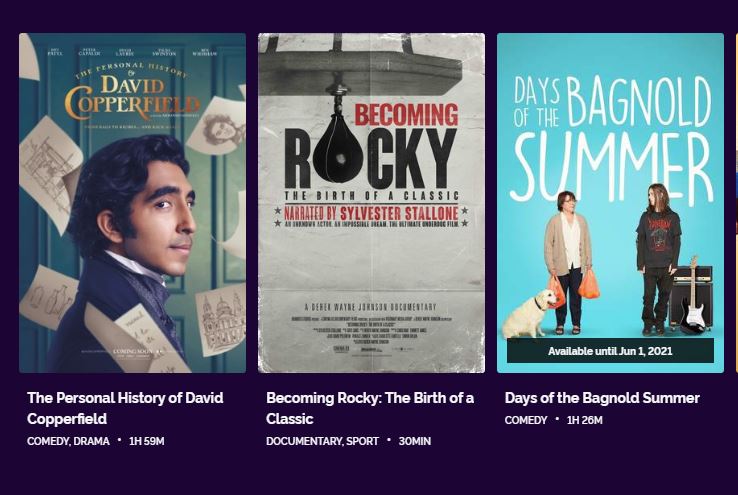
Task: Click 'Narrated by Sylvester Stallone' on the poster
Action: (x=371, y=213)
